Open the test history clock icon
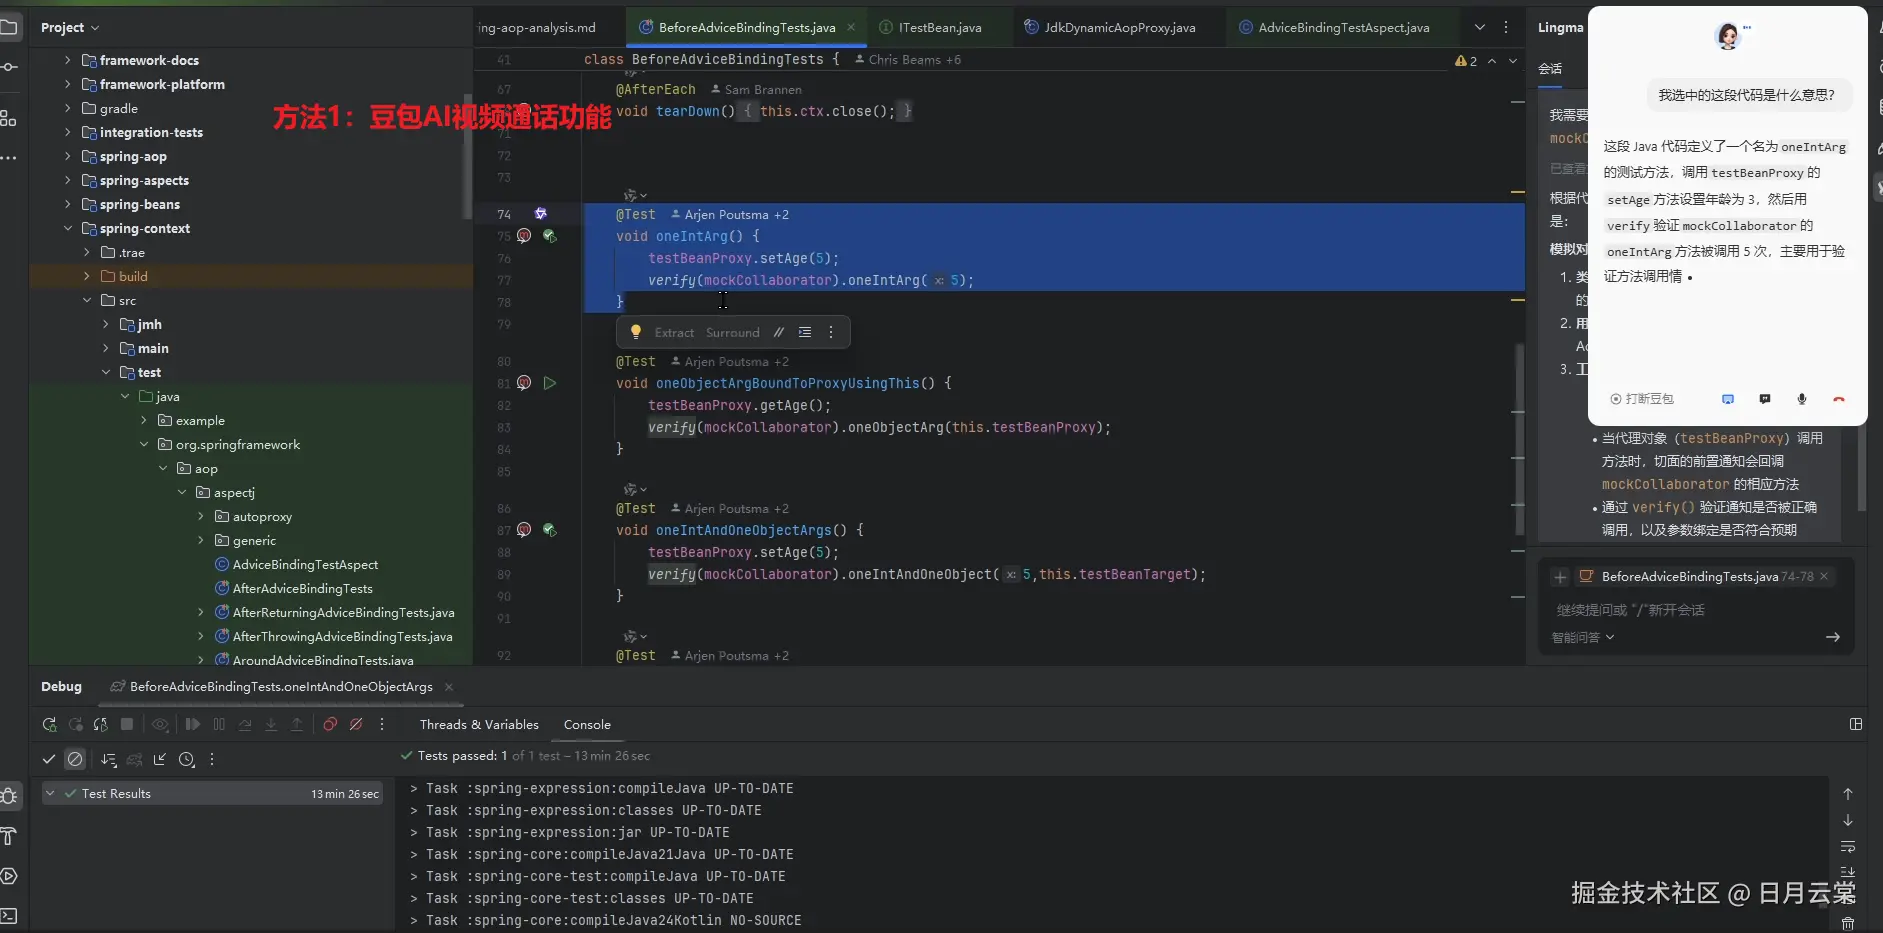 pos(186,760)
